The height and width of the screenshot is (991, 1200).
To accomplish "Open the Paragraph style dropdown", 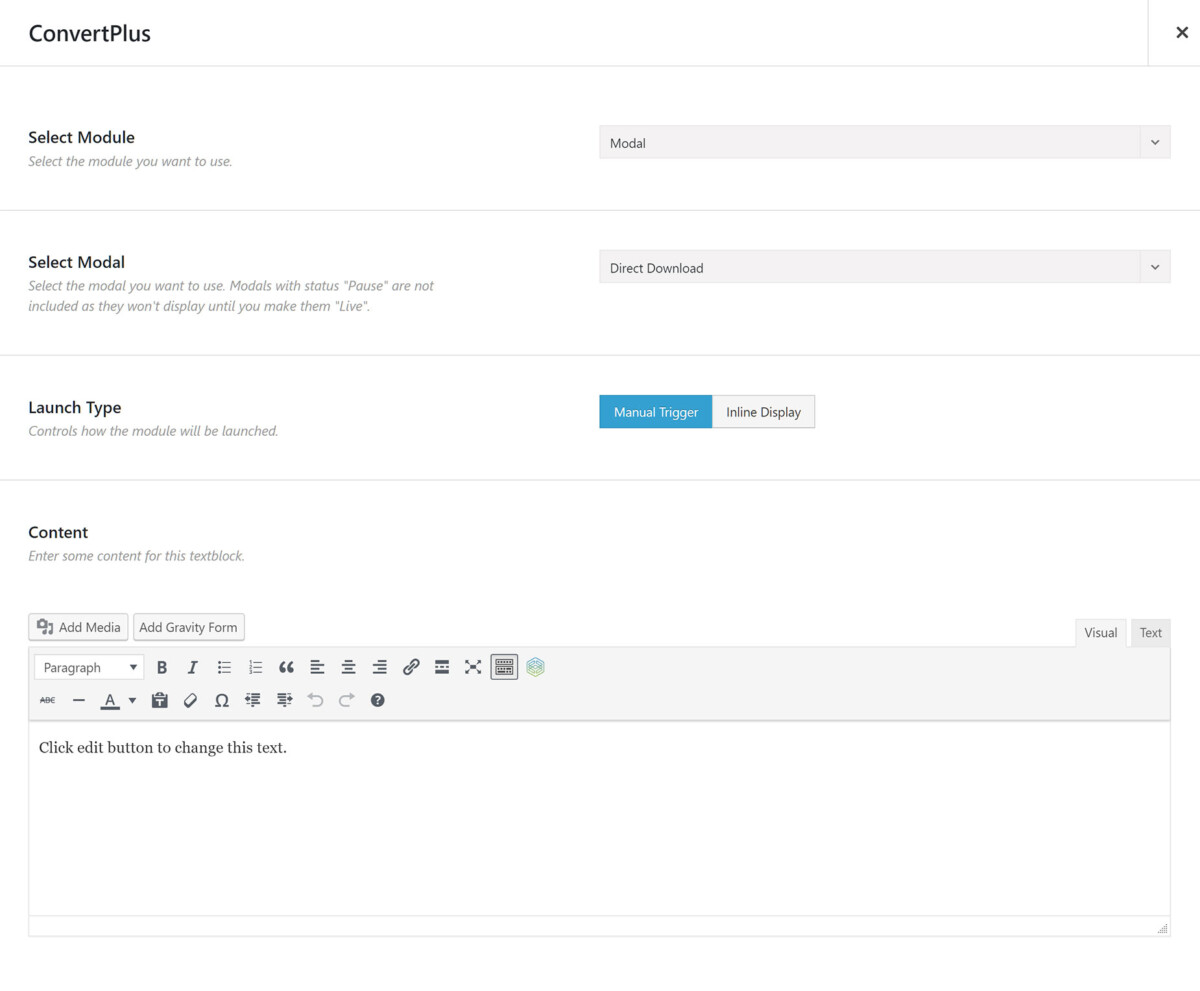I will [x=88, y=667].
